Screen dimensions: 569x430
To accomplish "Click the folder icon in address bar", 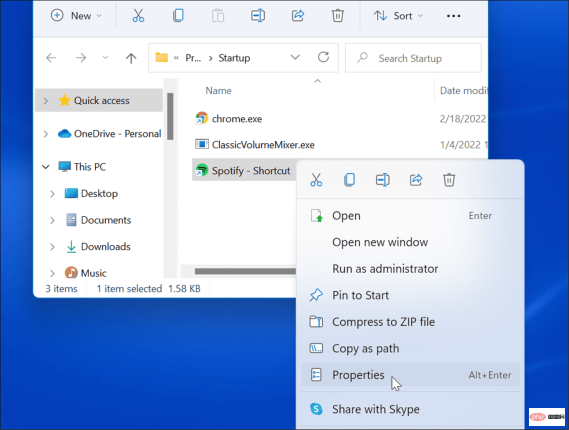I will pyautogui.click(x=161, y=57).
